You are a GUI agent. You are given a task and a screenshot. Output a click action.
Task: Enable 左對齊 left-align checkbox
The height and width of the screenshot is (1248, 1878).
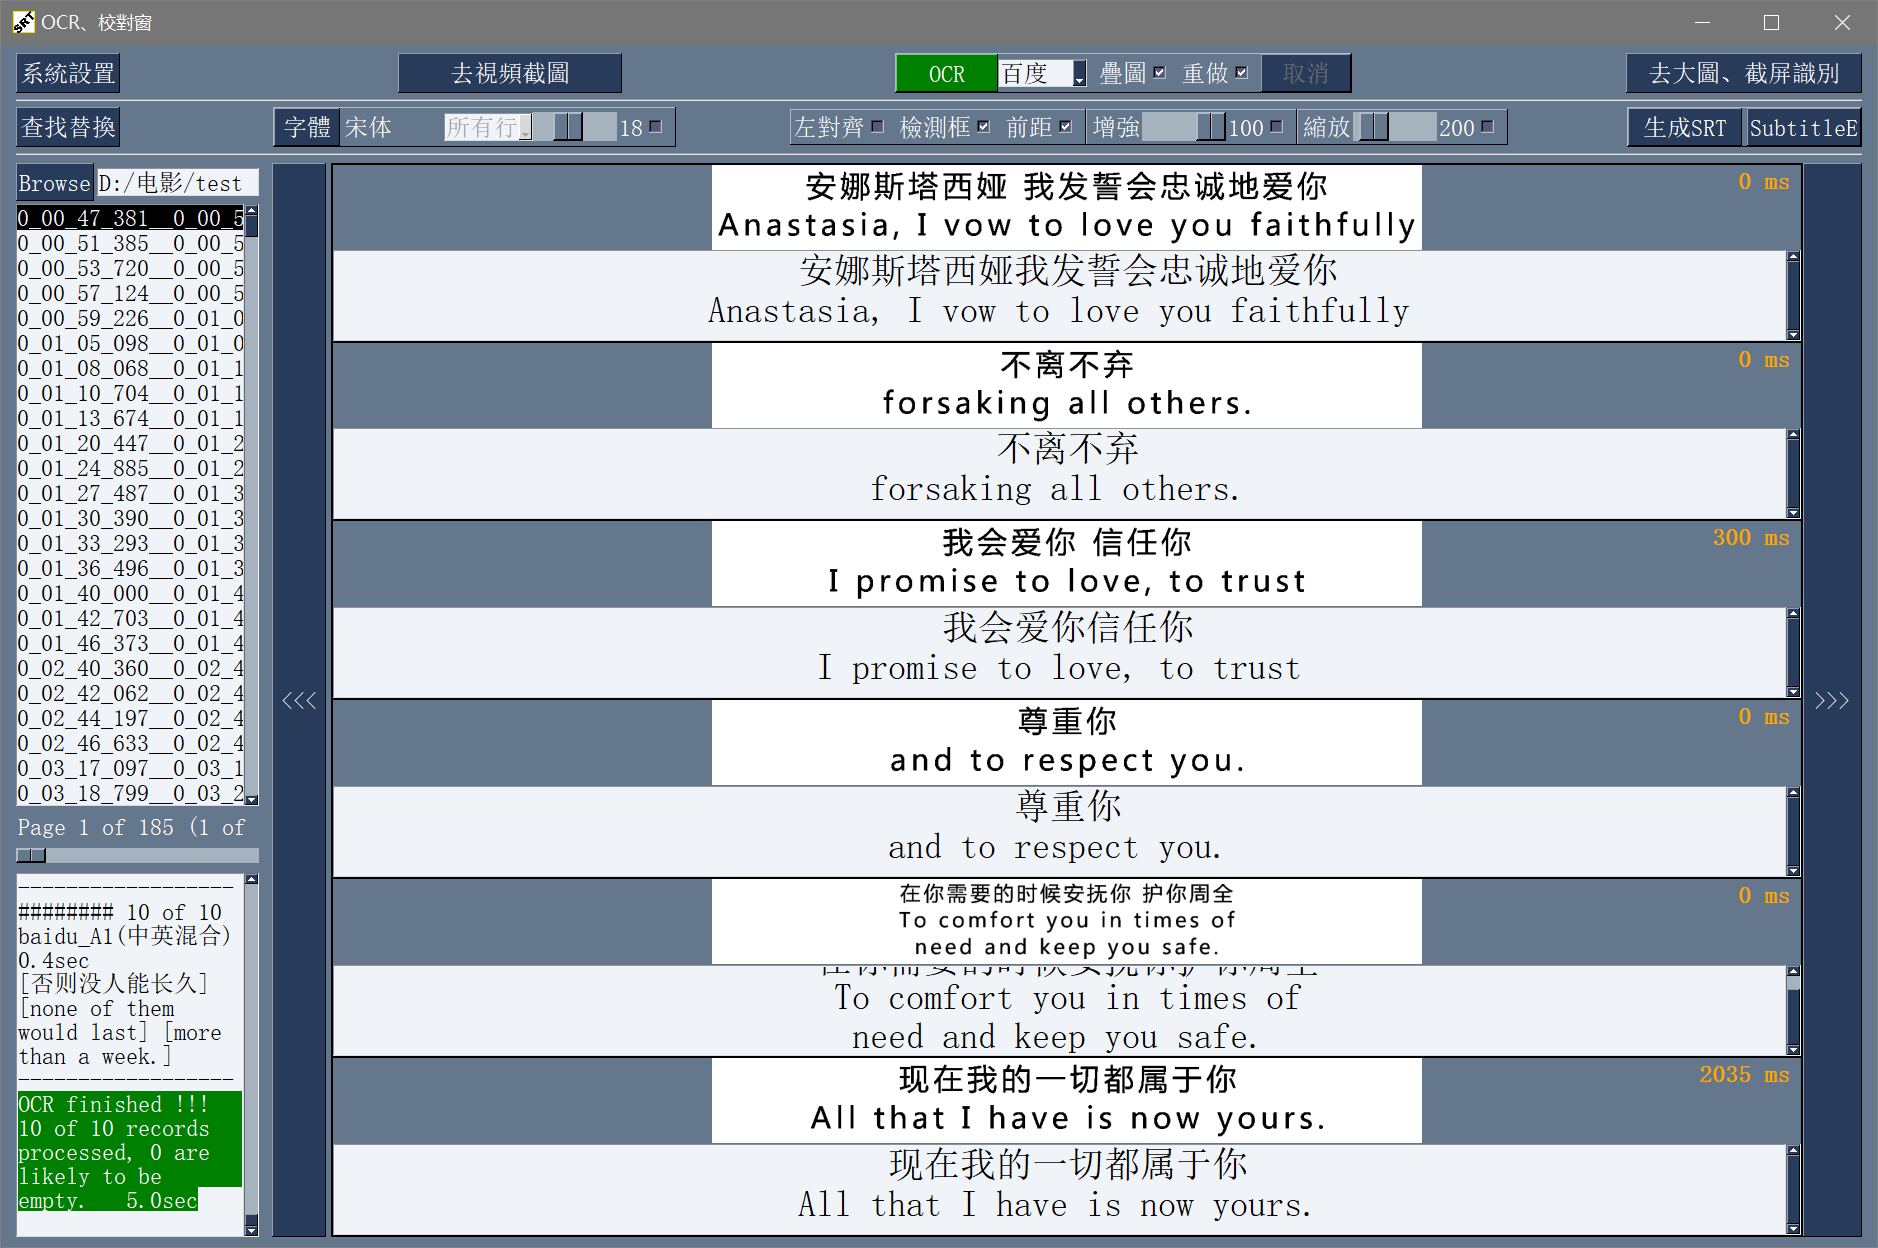[x=877, y=127]
